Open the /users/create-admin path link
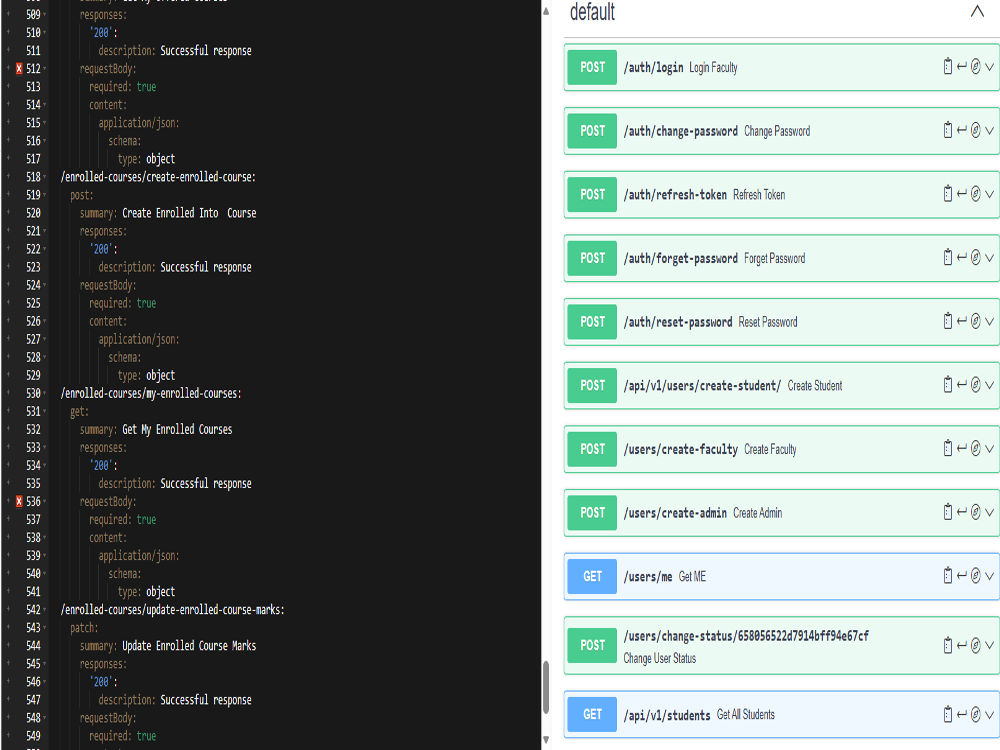 pyautogui.click(x=675, y=513)
